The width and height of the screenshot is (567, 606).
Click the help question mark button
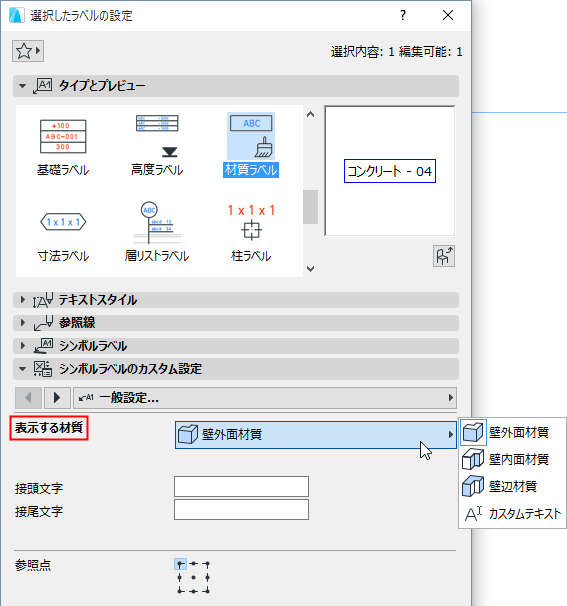(x=403, y=15)
